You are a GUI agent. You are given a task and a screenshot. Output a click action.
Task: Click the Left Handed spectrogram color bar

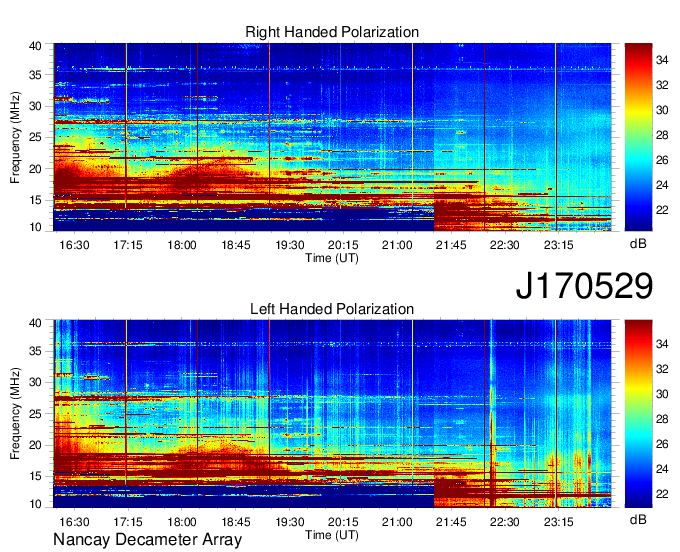638,414
